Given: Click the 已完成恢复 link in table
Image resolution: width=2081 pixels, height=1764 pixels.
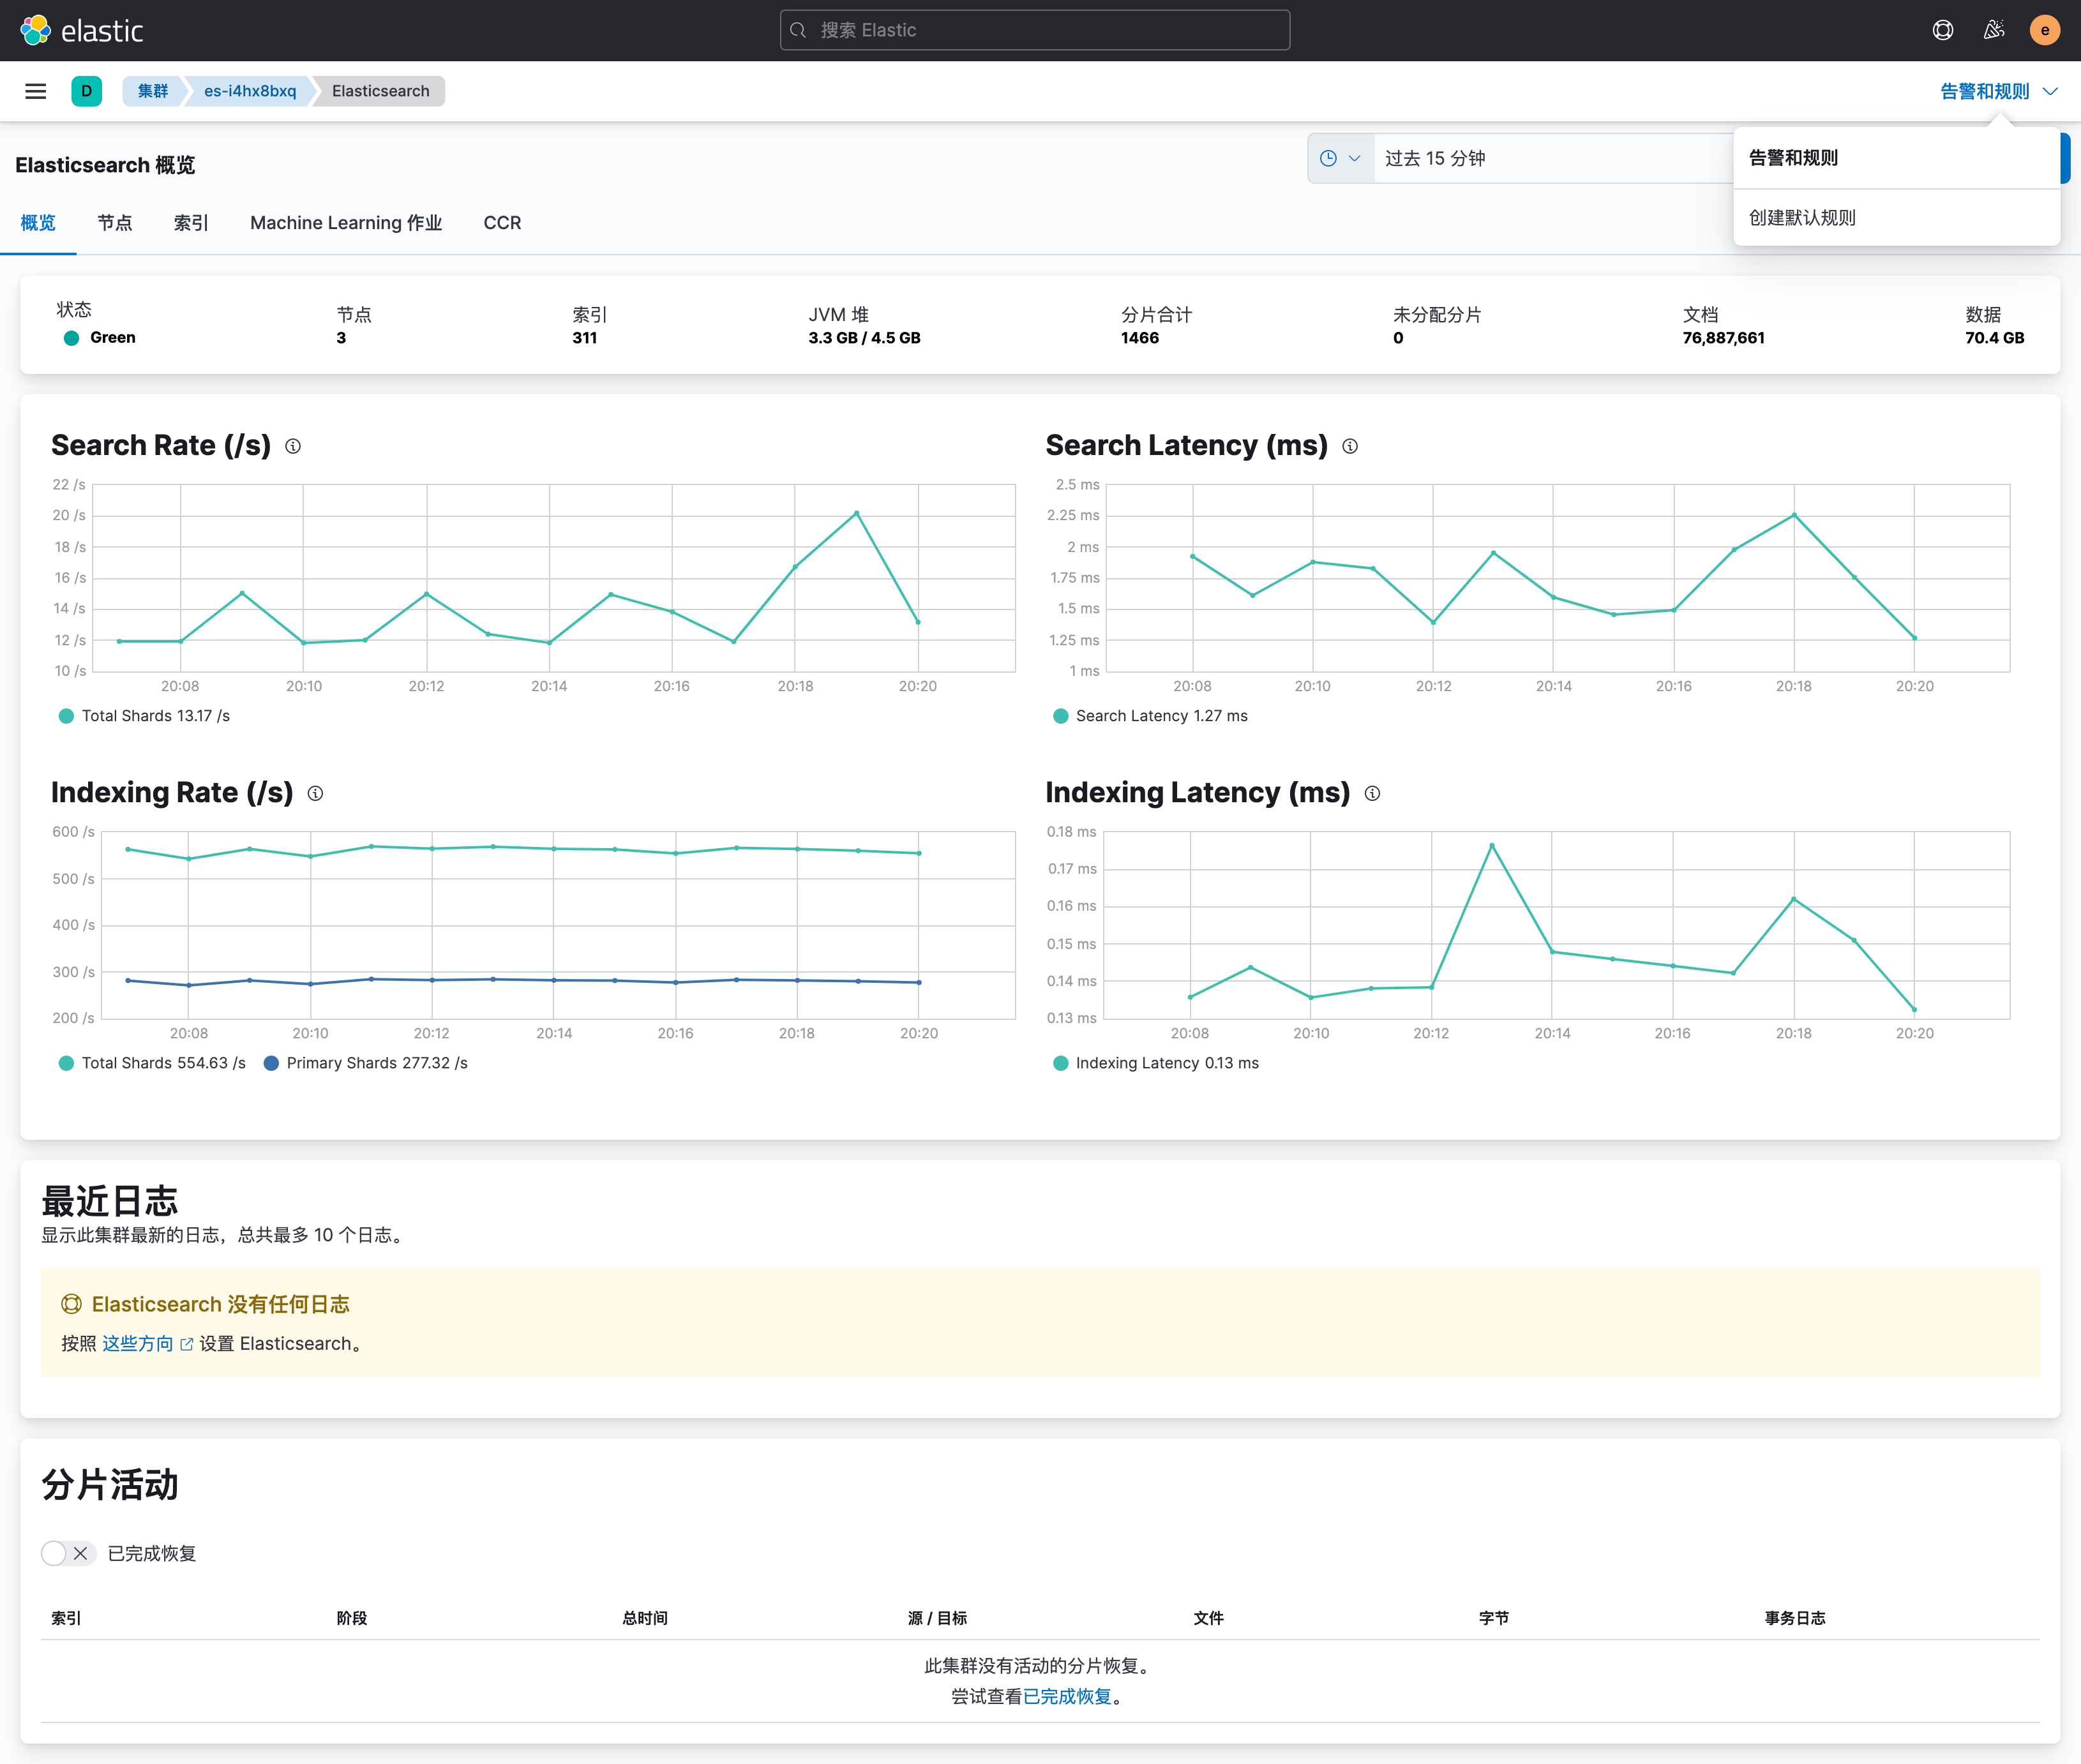Looking at the screenshot, I should (x=1067, y=1696).
